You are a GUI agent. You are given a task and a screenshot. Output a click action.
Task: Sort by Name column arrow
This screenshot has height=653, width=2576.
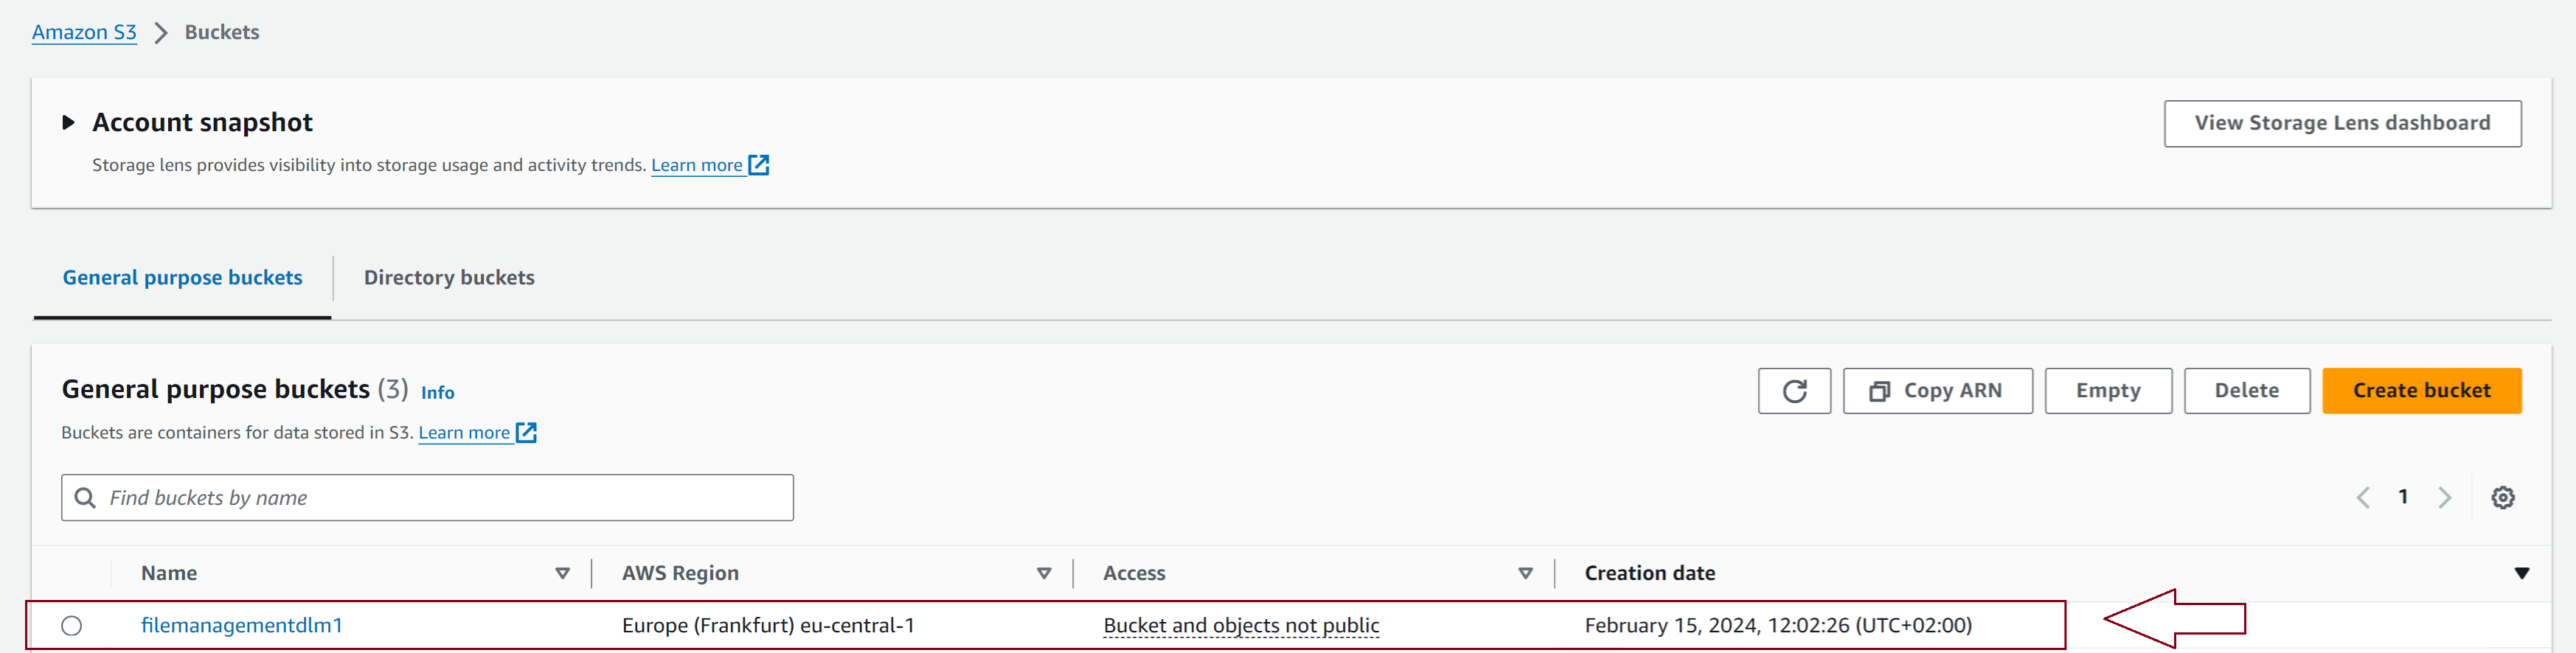click(x=563, y=574)
